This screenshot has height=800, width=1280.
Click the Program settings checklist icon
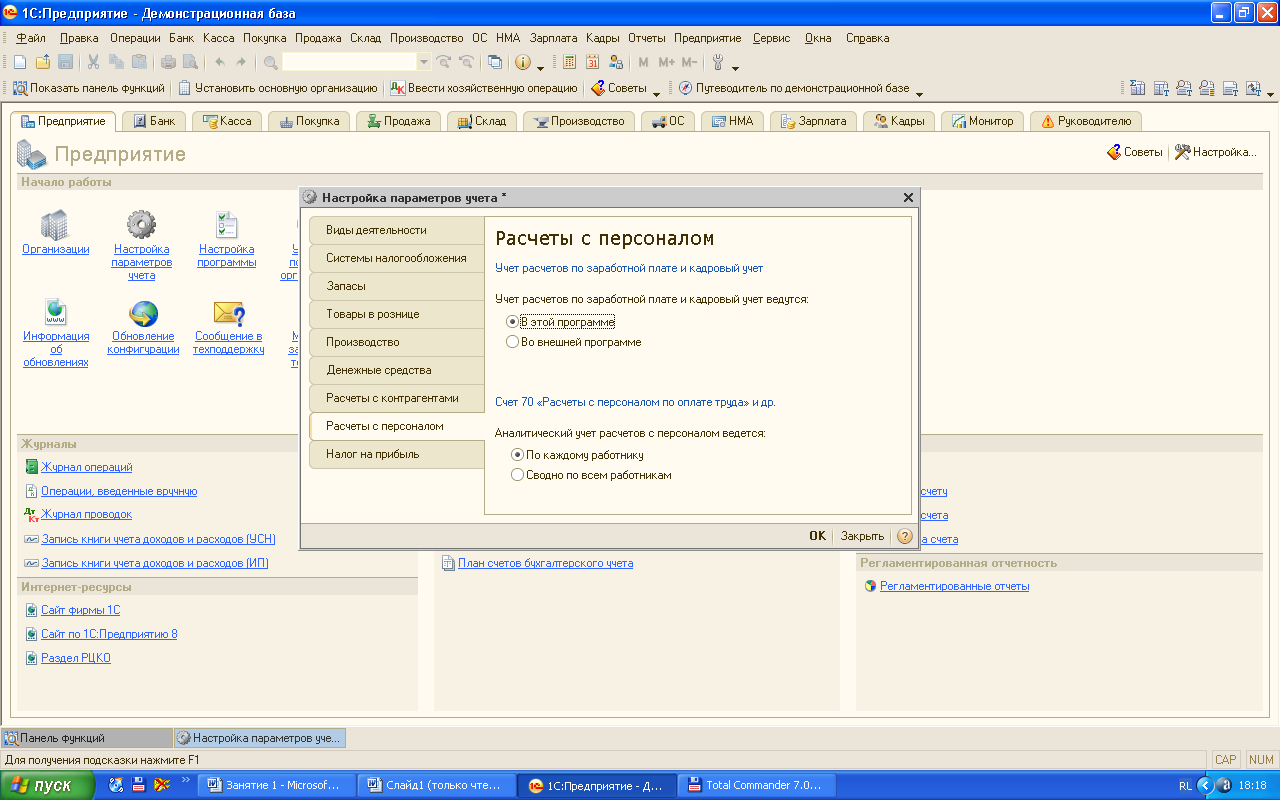227,224
